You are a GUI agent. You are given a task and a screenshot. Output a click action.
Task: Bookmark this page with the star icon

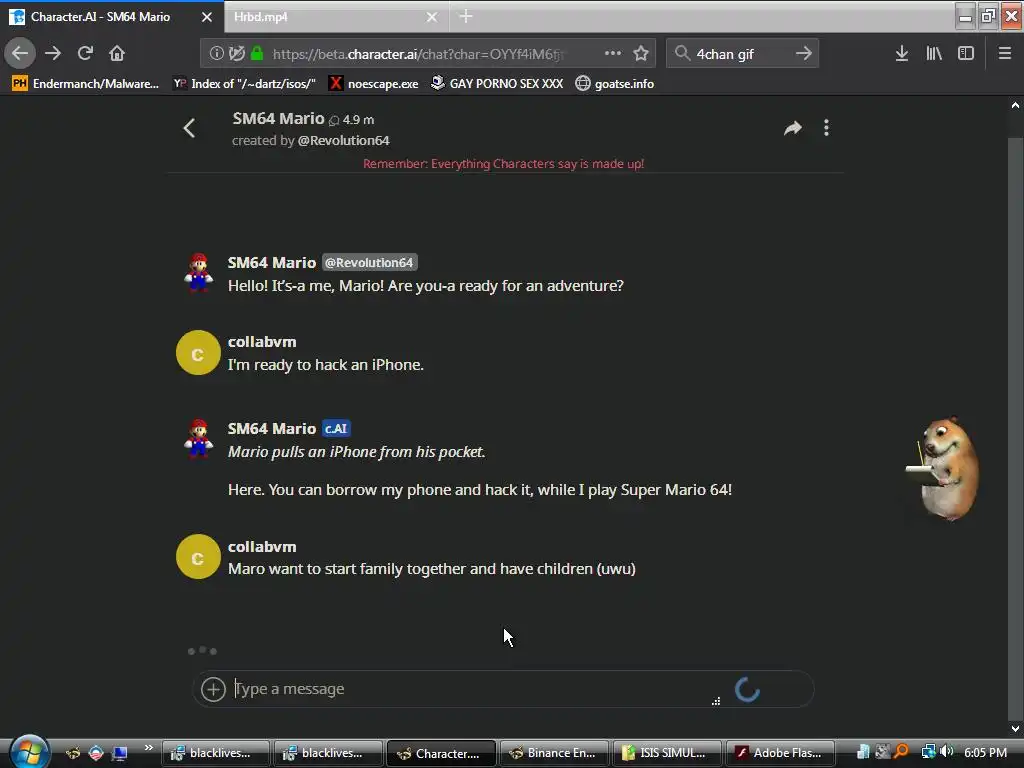(641, 53)
